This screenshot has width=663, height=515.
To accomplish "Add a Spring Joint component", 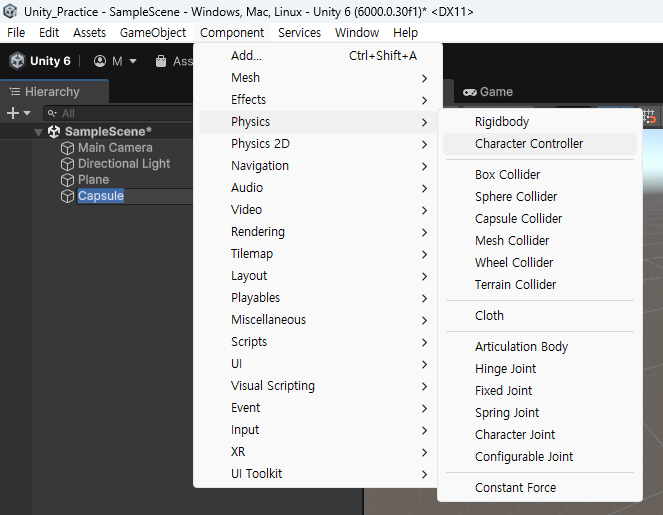I will pos(540,413).
